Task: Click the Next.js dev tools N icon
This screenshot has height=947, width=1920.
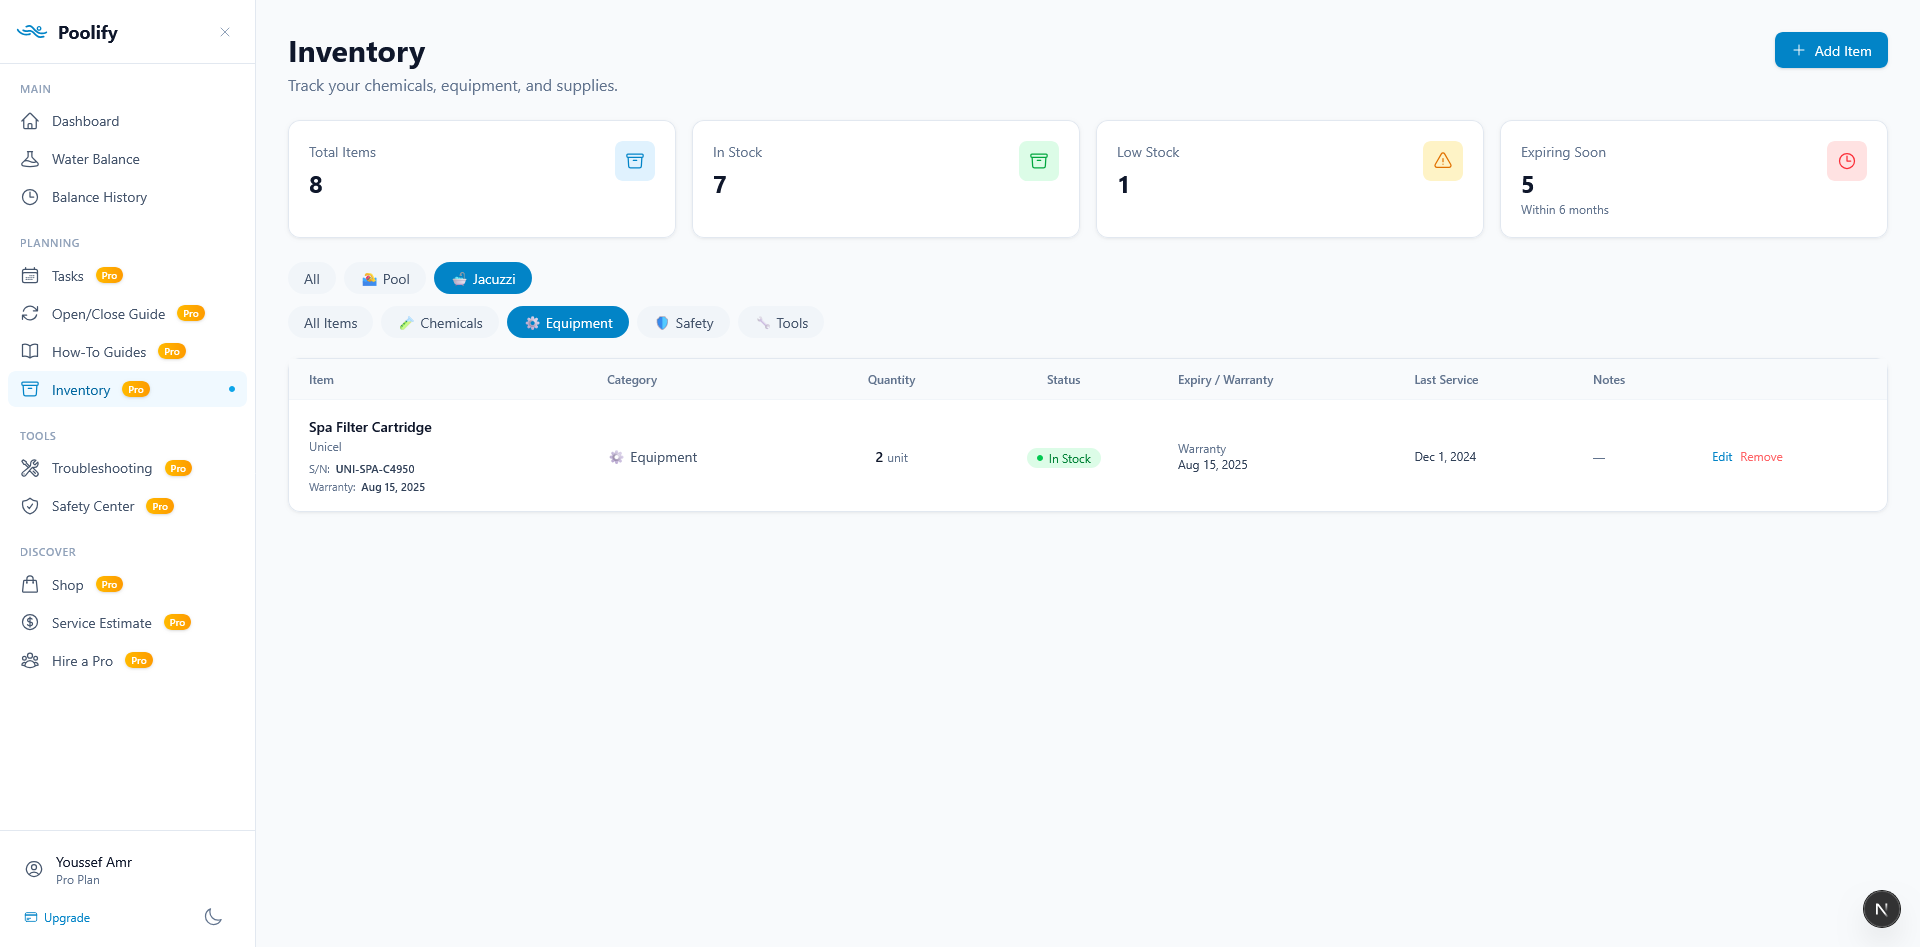Action: pos(1881,909)
